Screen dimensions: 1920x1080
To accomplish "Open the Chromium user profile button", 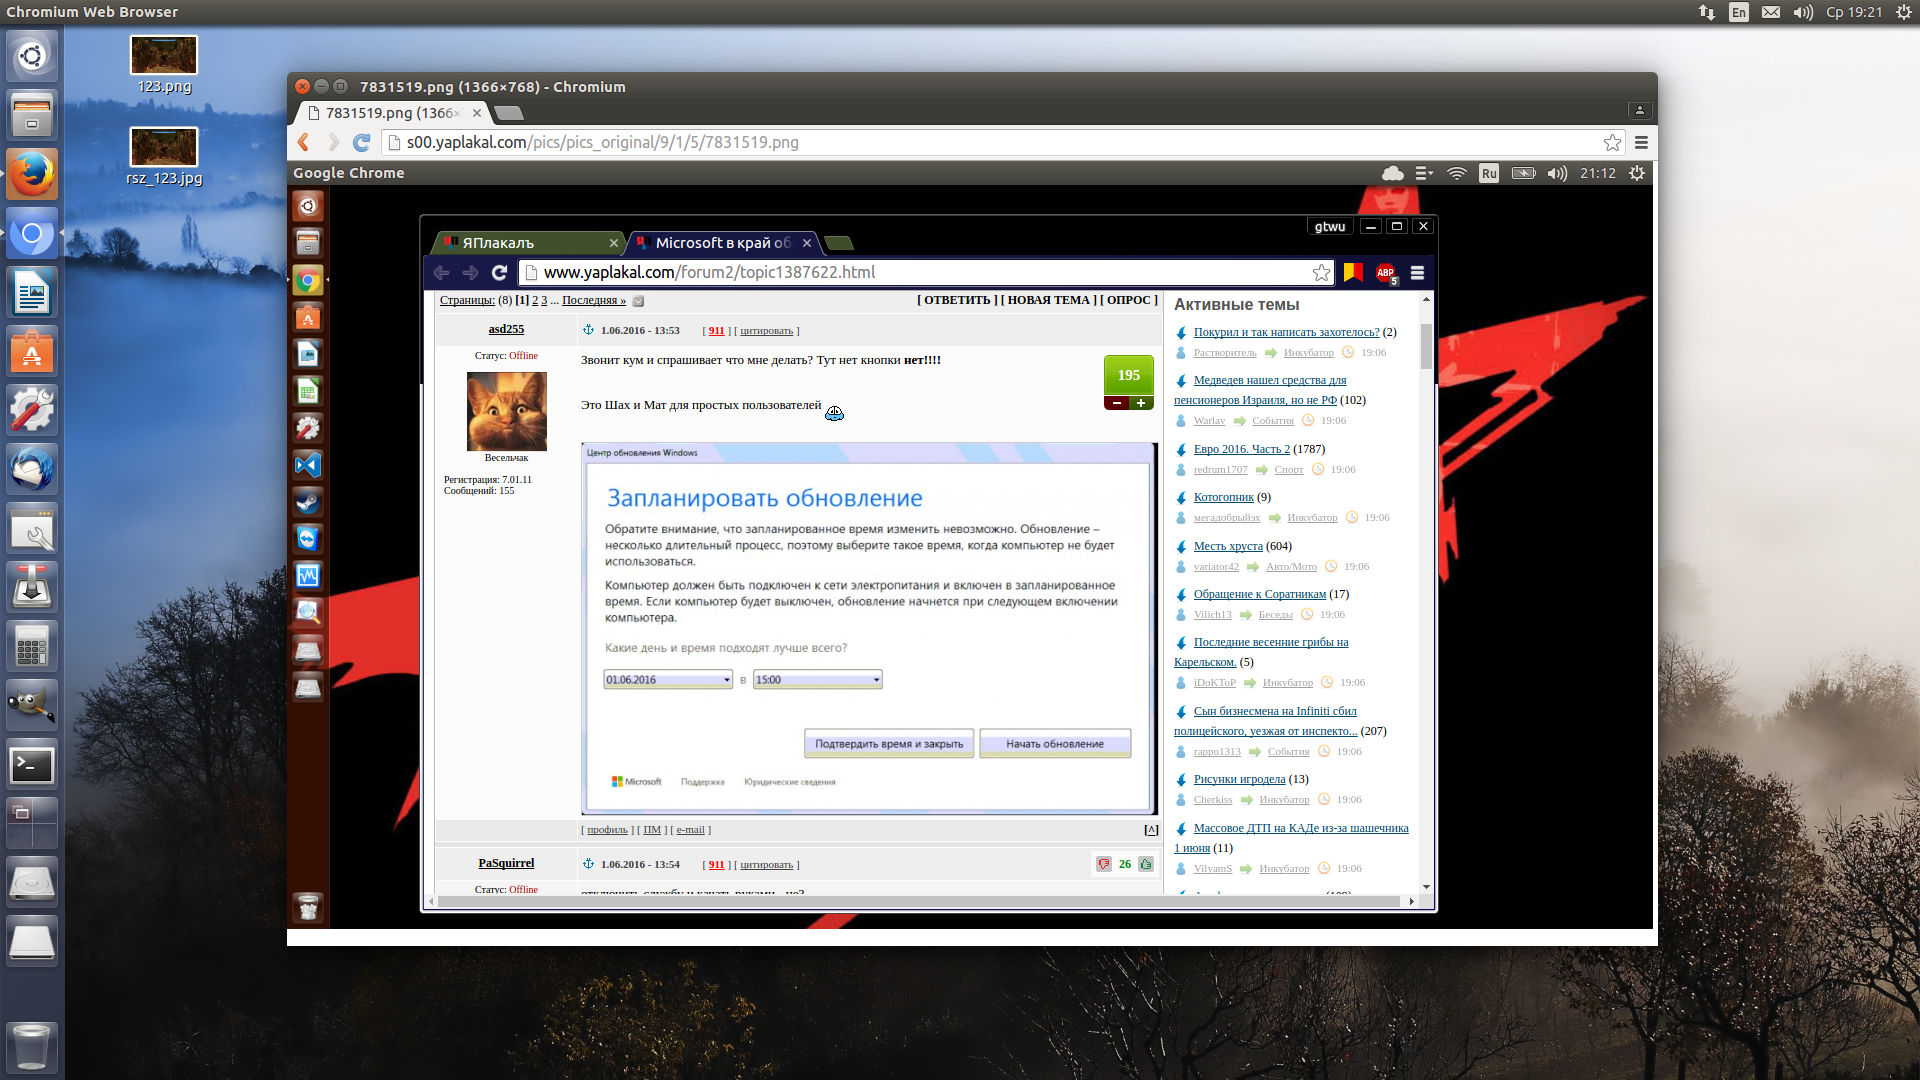I will pyautogui.click(x=1640, y=109).
